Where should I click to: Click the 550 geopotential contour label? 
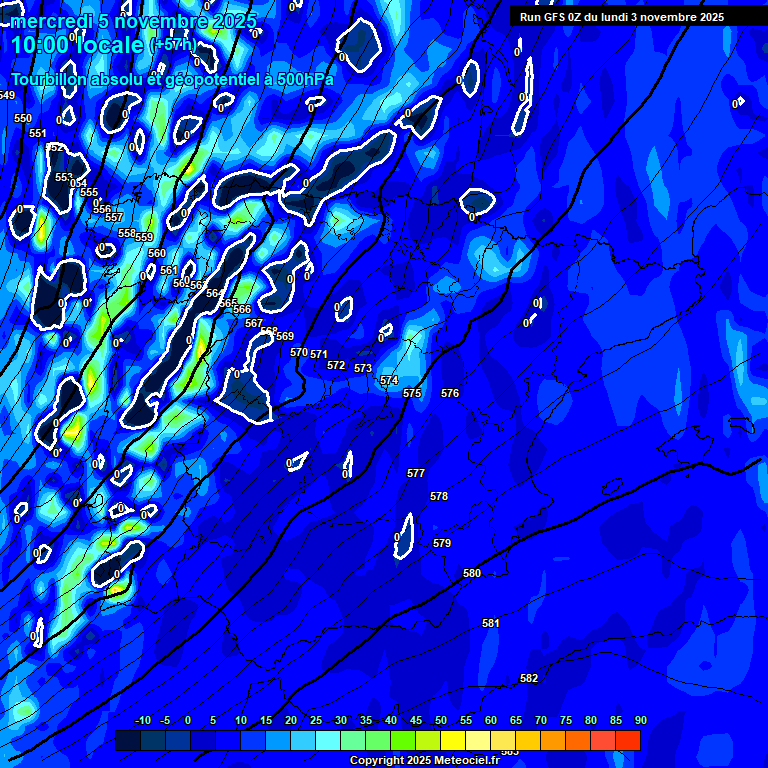pyautogui.click(x=23, y=118)
